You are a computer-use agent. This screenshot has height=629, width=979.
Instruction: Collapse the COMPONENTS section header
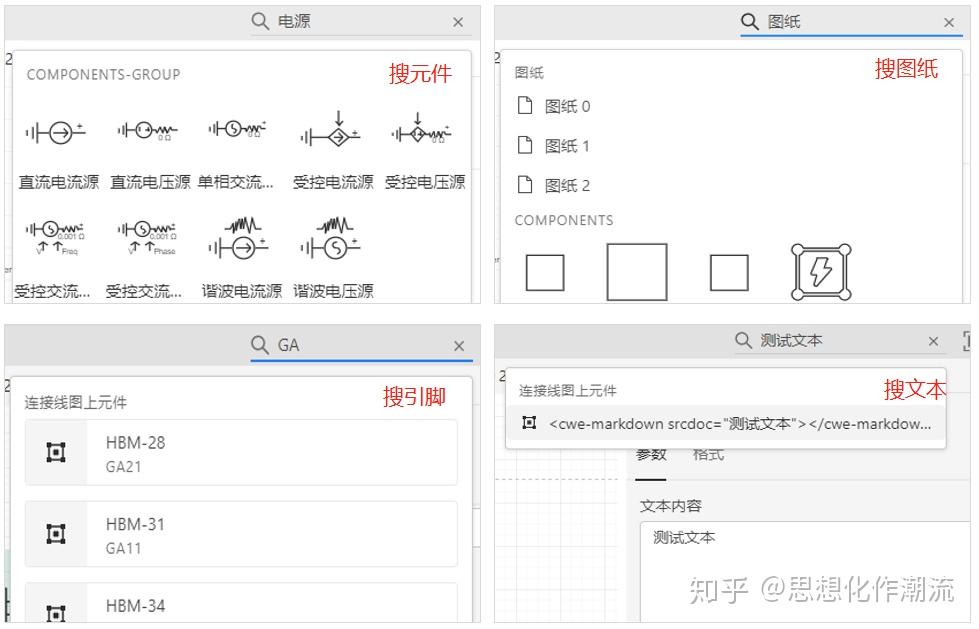coord(563,220)
